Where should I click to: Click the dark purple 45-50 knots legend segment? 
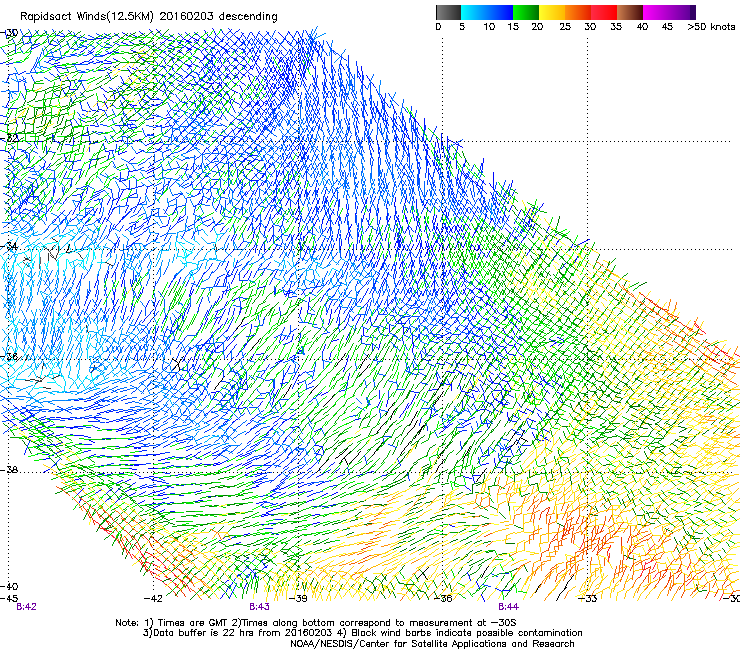(x=682, y=12)
